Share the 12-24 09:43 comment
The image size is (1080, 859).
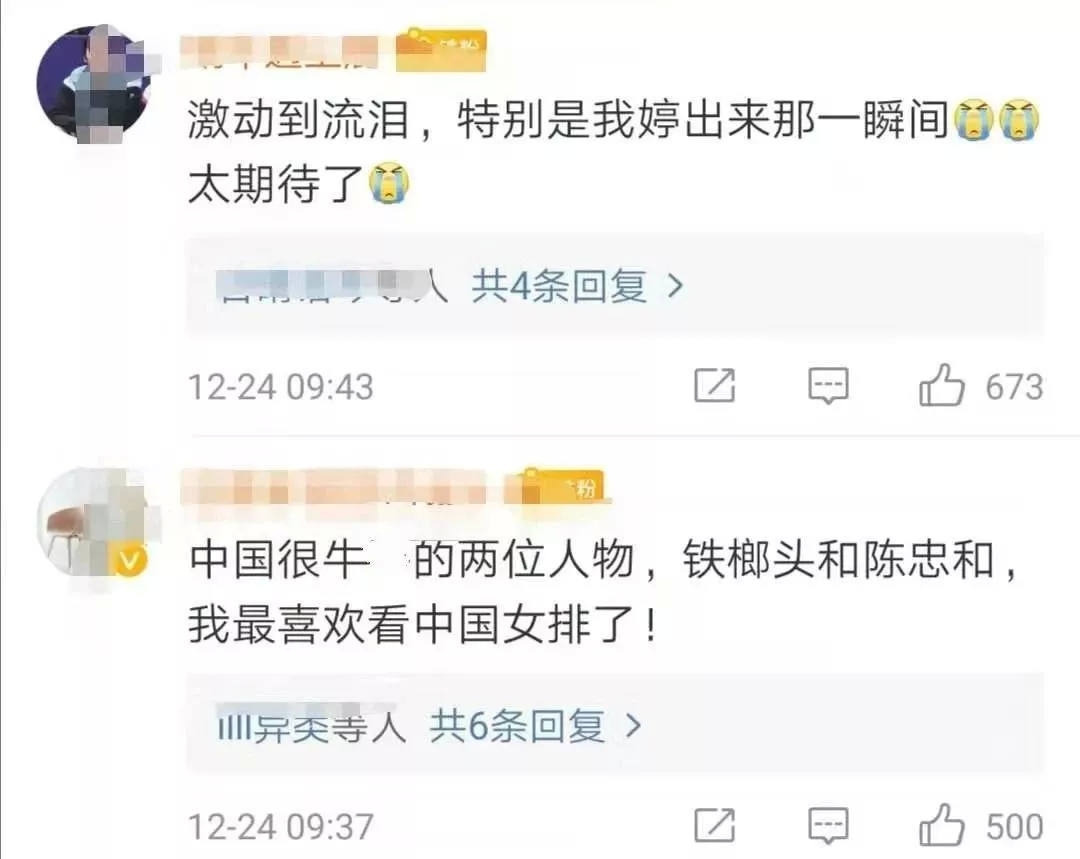[714, 385]
